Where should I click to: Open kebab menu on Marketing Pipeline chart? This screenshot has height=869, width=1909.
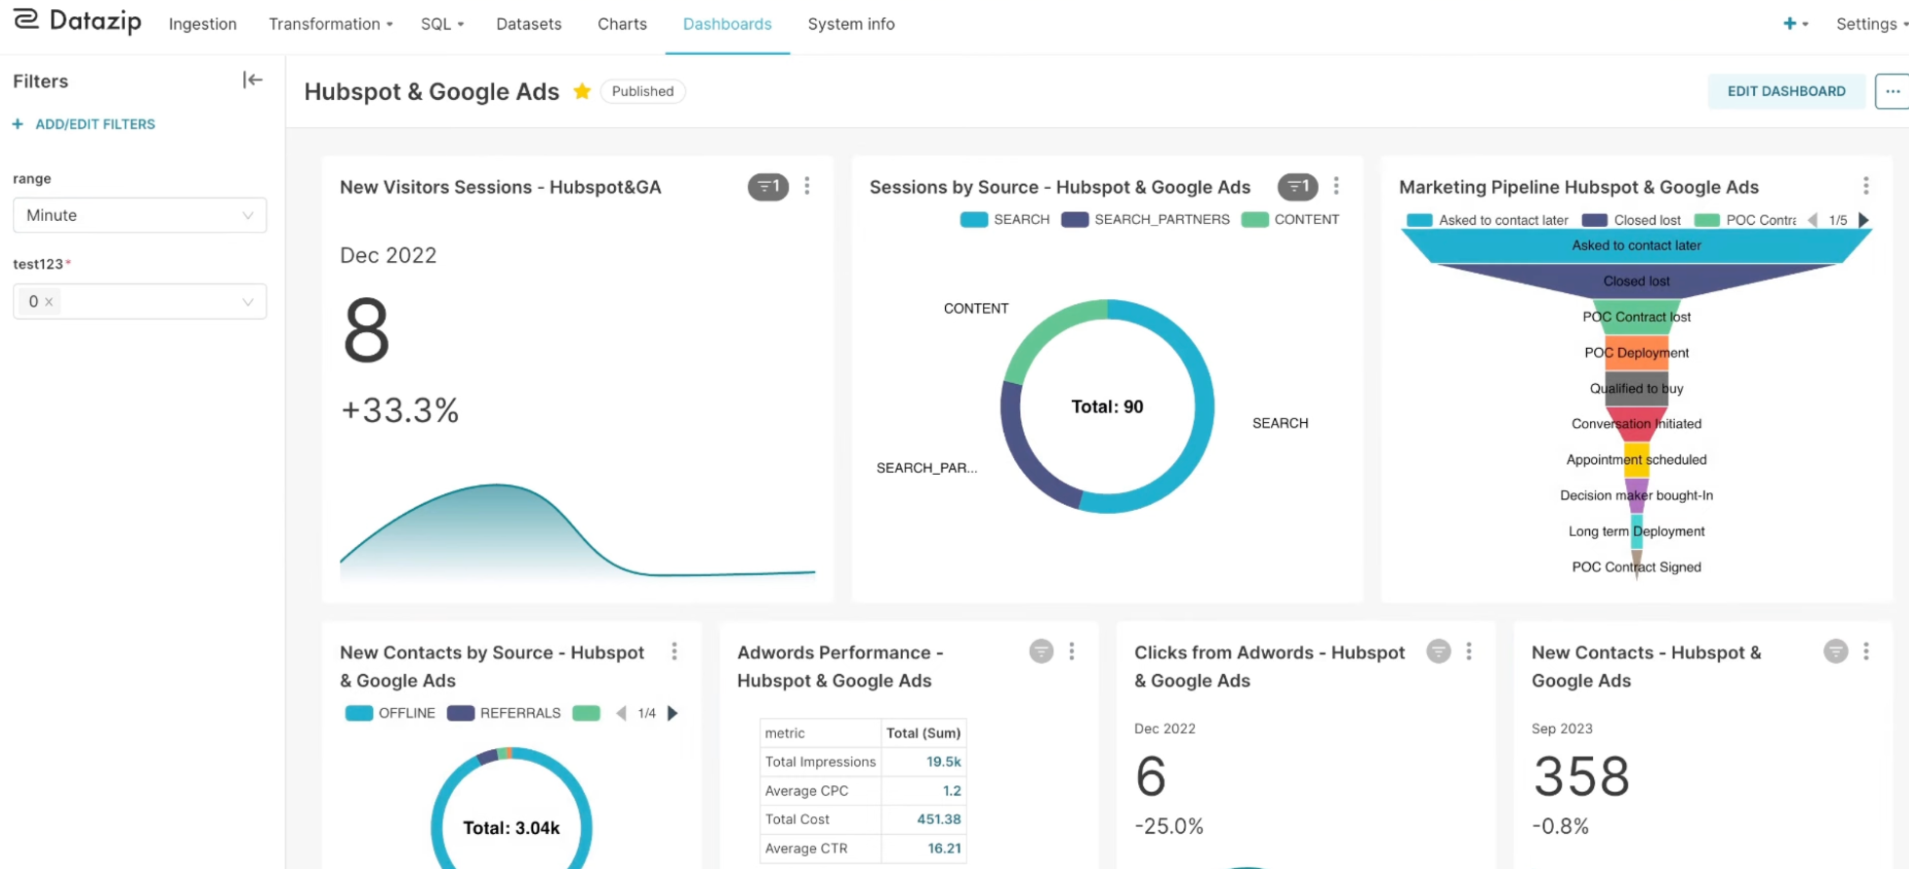click(x=1866, y=186)
